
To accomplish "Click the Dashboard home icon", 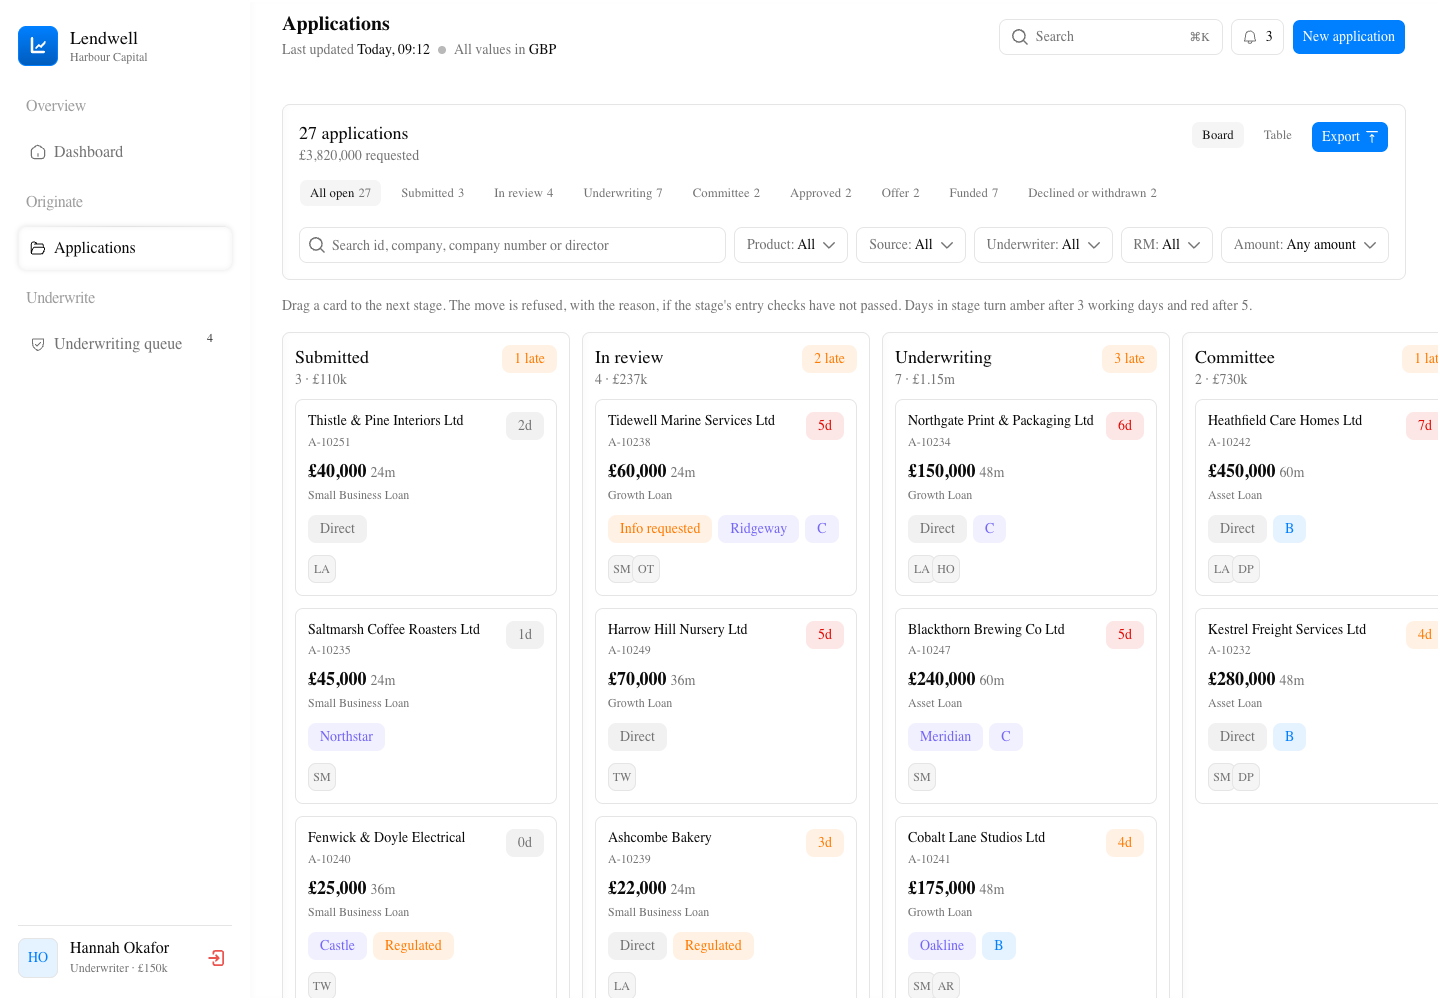I will point(38,152).
